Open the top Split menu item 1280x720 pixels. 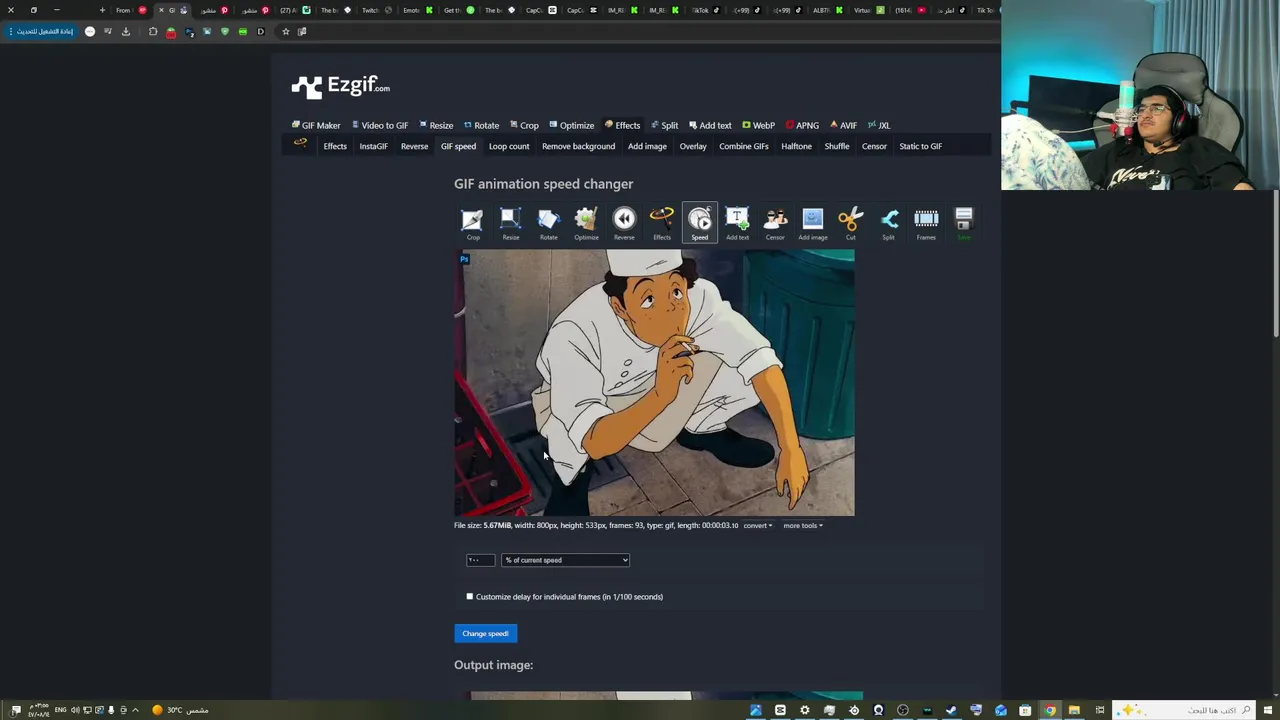pos(665,125)
